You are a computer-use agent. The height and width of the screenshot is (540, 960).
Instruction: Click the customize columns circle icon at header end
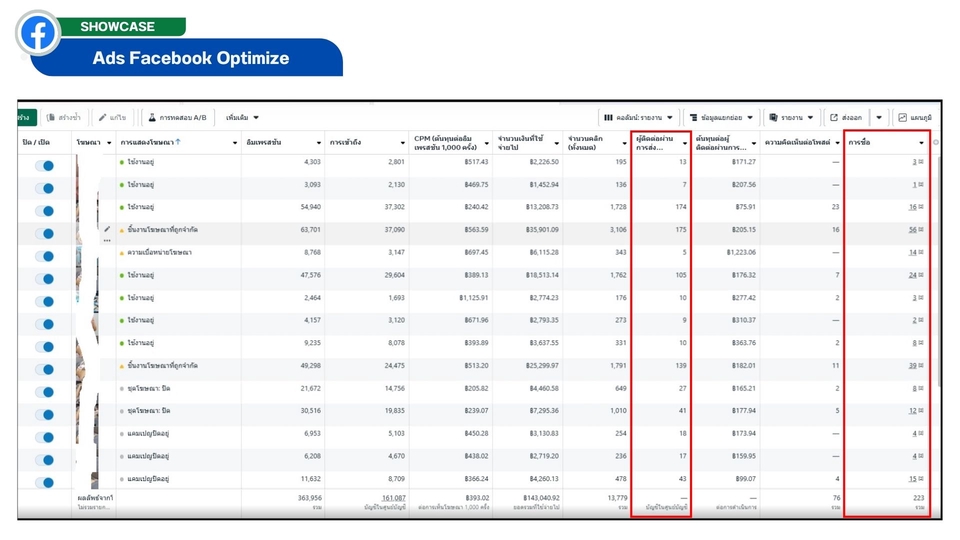pyautogui.click(x=936, y=142)
